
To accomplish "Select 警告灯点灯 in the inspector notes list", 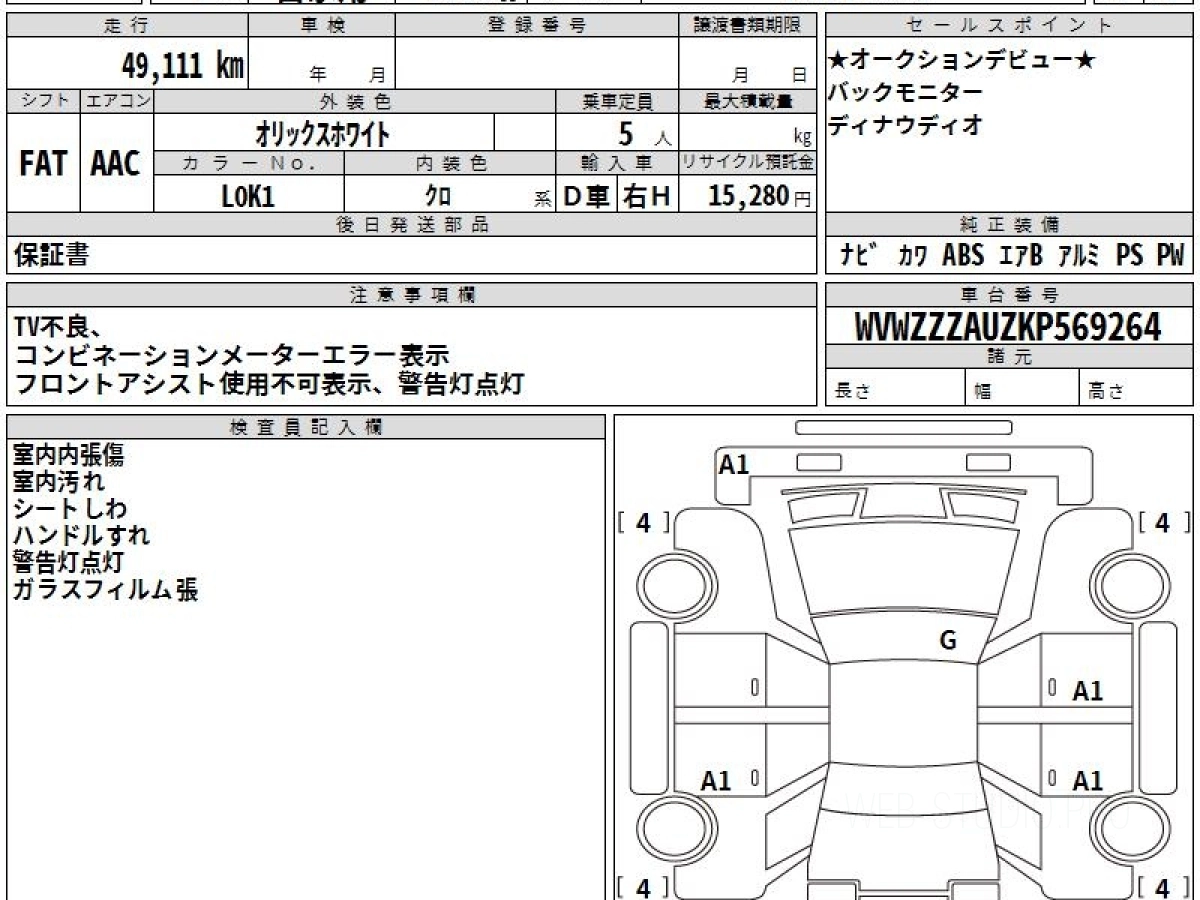I will (x=68, y=563).
